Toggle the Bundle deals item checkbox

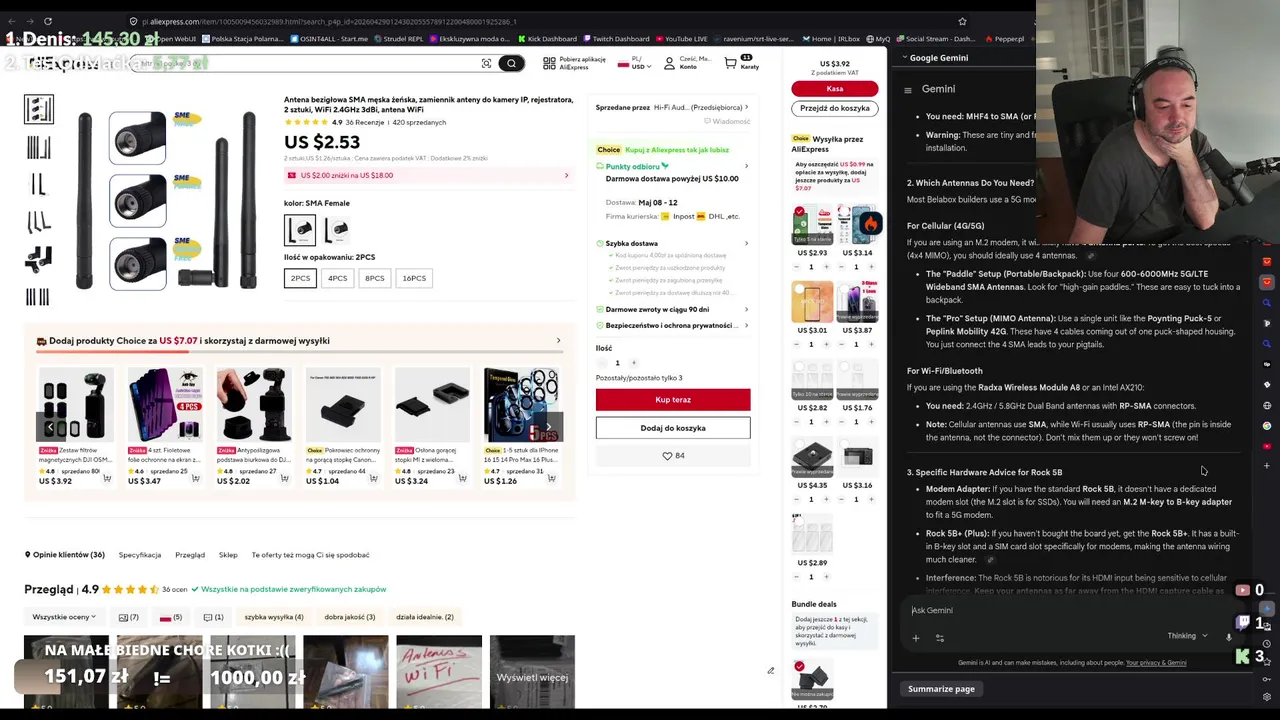[x=799, y=666]
